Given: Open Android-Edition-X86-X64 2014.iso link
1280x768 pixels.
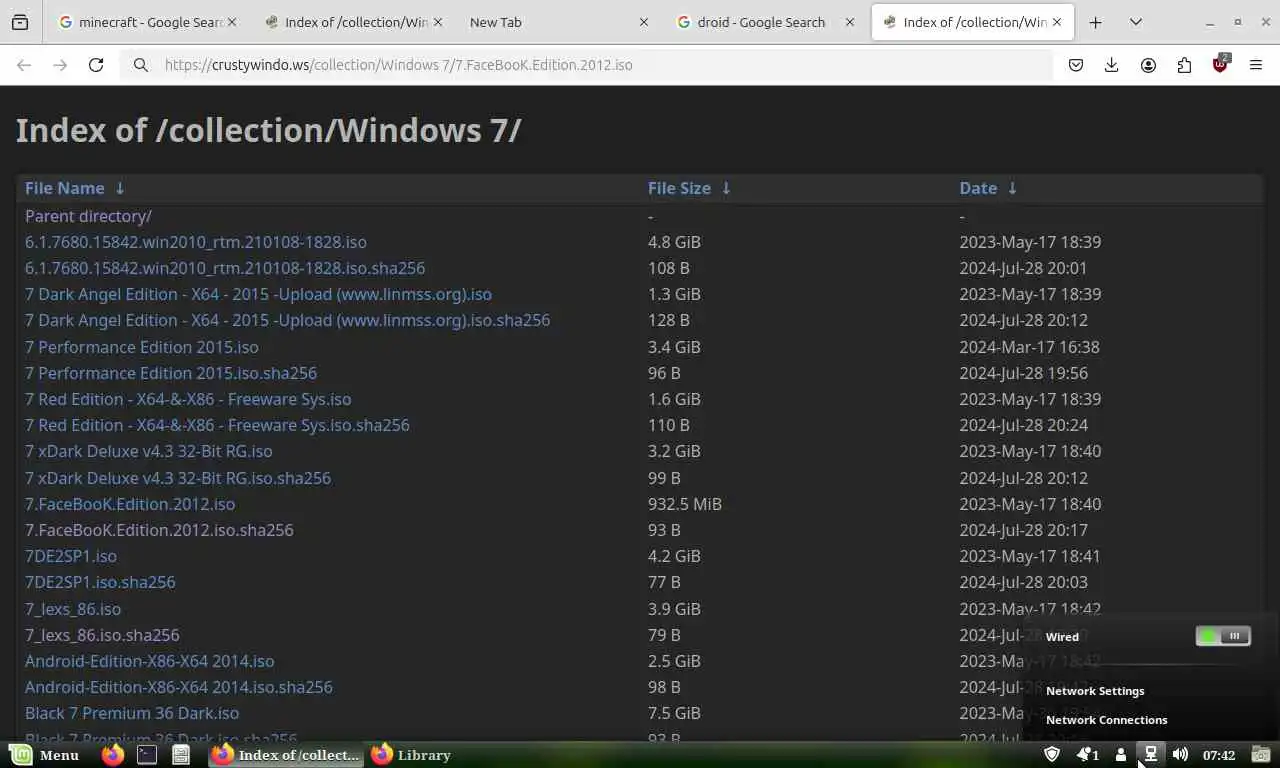Looking at the screenshot, I should [x=150, y=661].
